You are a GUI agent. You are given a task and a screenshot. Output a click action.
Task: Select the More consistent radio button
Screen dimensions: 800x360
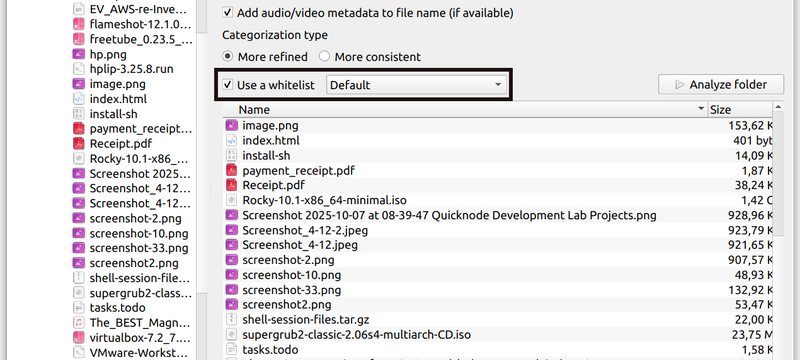(x=324, y=56)
